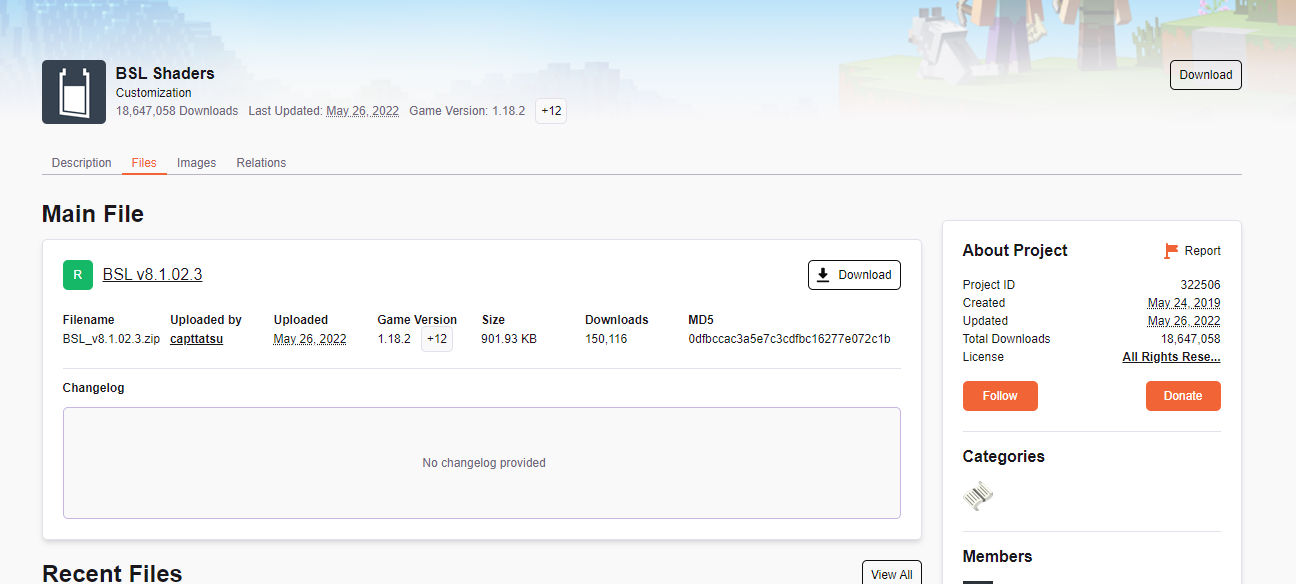Click Project ID value 322506
1296x584 pixels.
pyautogui.click(x=1200, y=285)
